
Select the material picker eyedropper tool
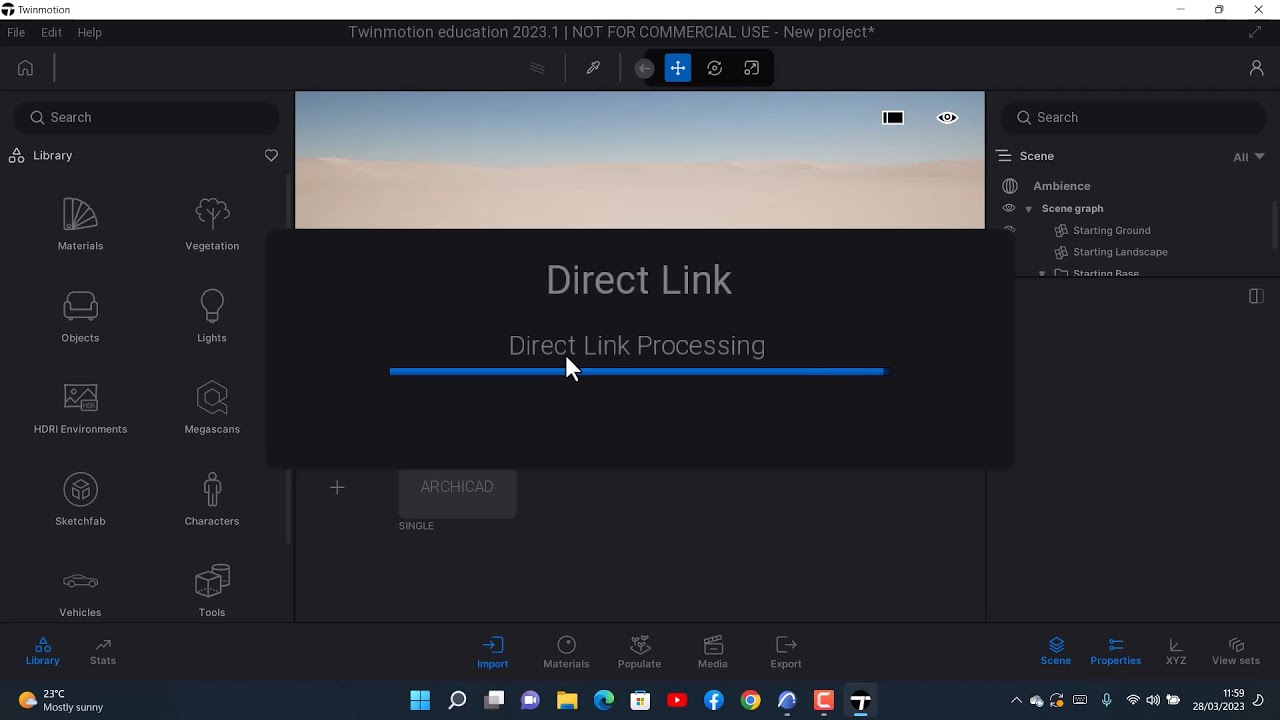coord(593,68)
